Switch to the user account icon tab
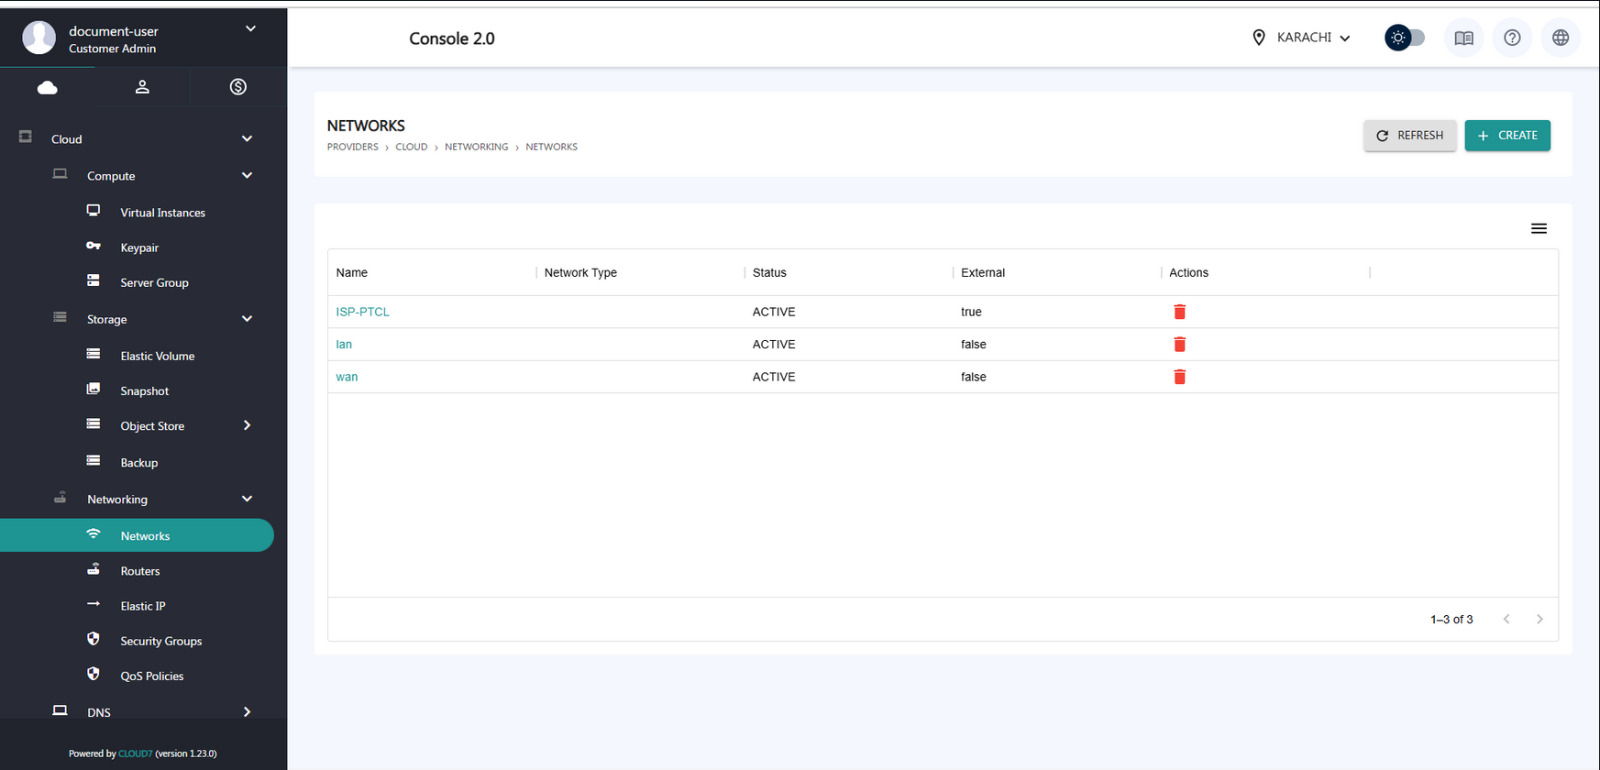The width and height of the screenshot is (1600, 770). tap(143, 87)
